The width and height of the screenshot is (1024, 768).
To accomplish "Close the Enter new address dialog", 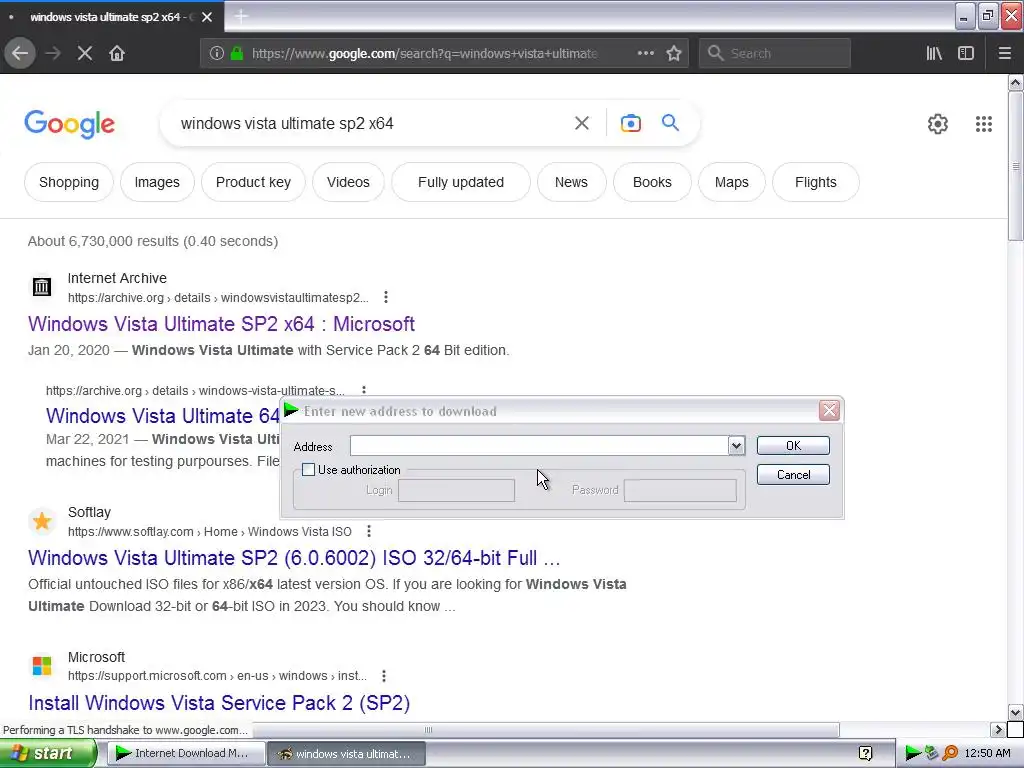I will tap(829, 410).
